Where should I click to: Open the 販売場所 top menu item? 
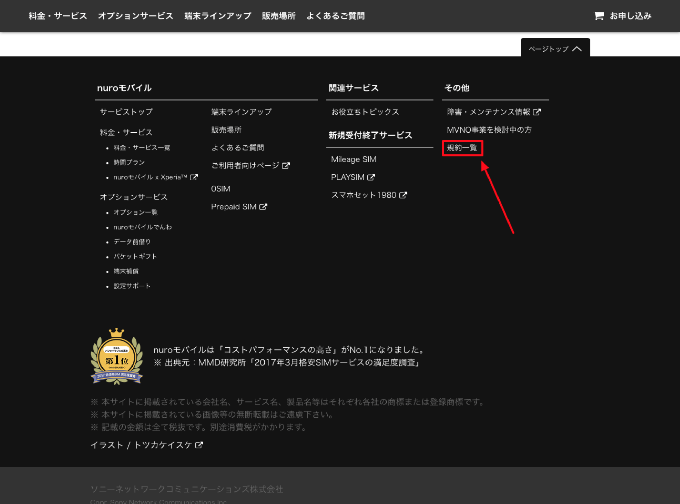pyautogui.click(x=278, y=16)
